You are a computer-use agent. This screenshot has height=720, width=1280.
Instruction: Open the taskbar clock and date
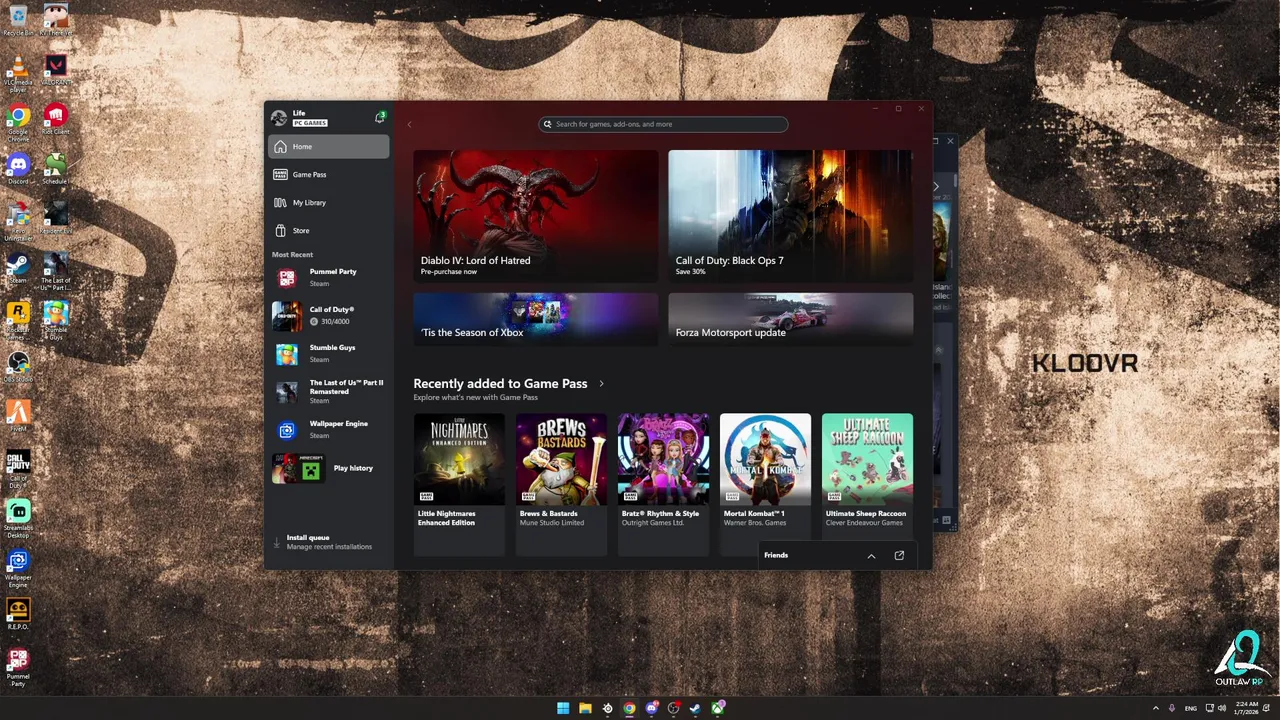point(1246,708)
